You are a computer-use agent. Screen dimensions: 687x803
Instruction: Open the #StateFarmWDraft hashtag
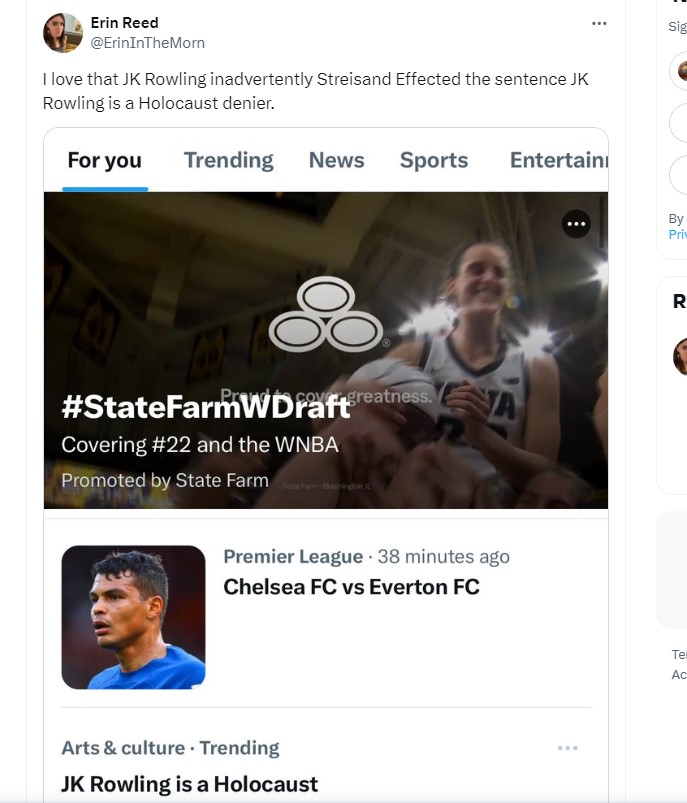pos(206,407)
